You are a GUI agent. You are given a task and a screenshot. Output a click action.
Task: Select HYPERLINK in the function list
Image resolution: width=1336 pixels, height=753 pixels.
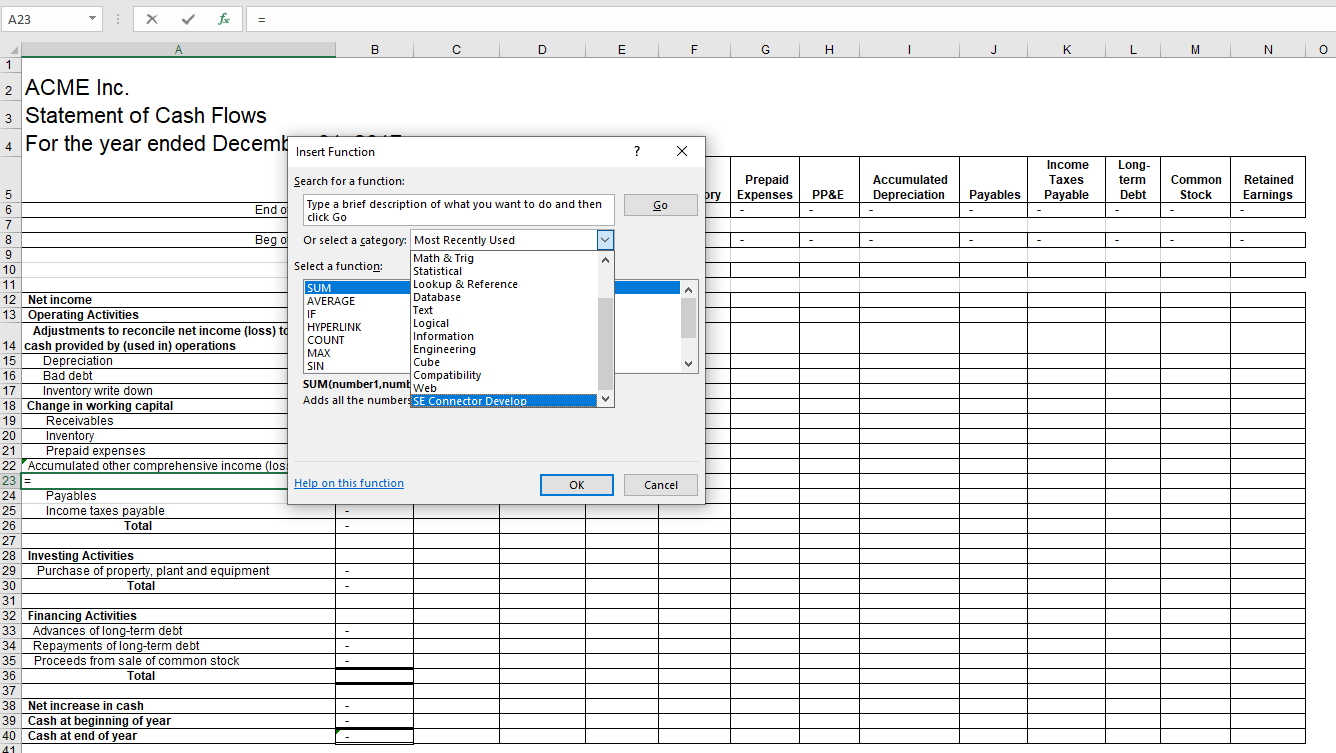click(334, 327)
